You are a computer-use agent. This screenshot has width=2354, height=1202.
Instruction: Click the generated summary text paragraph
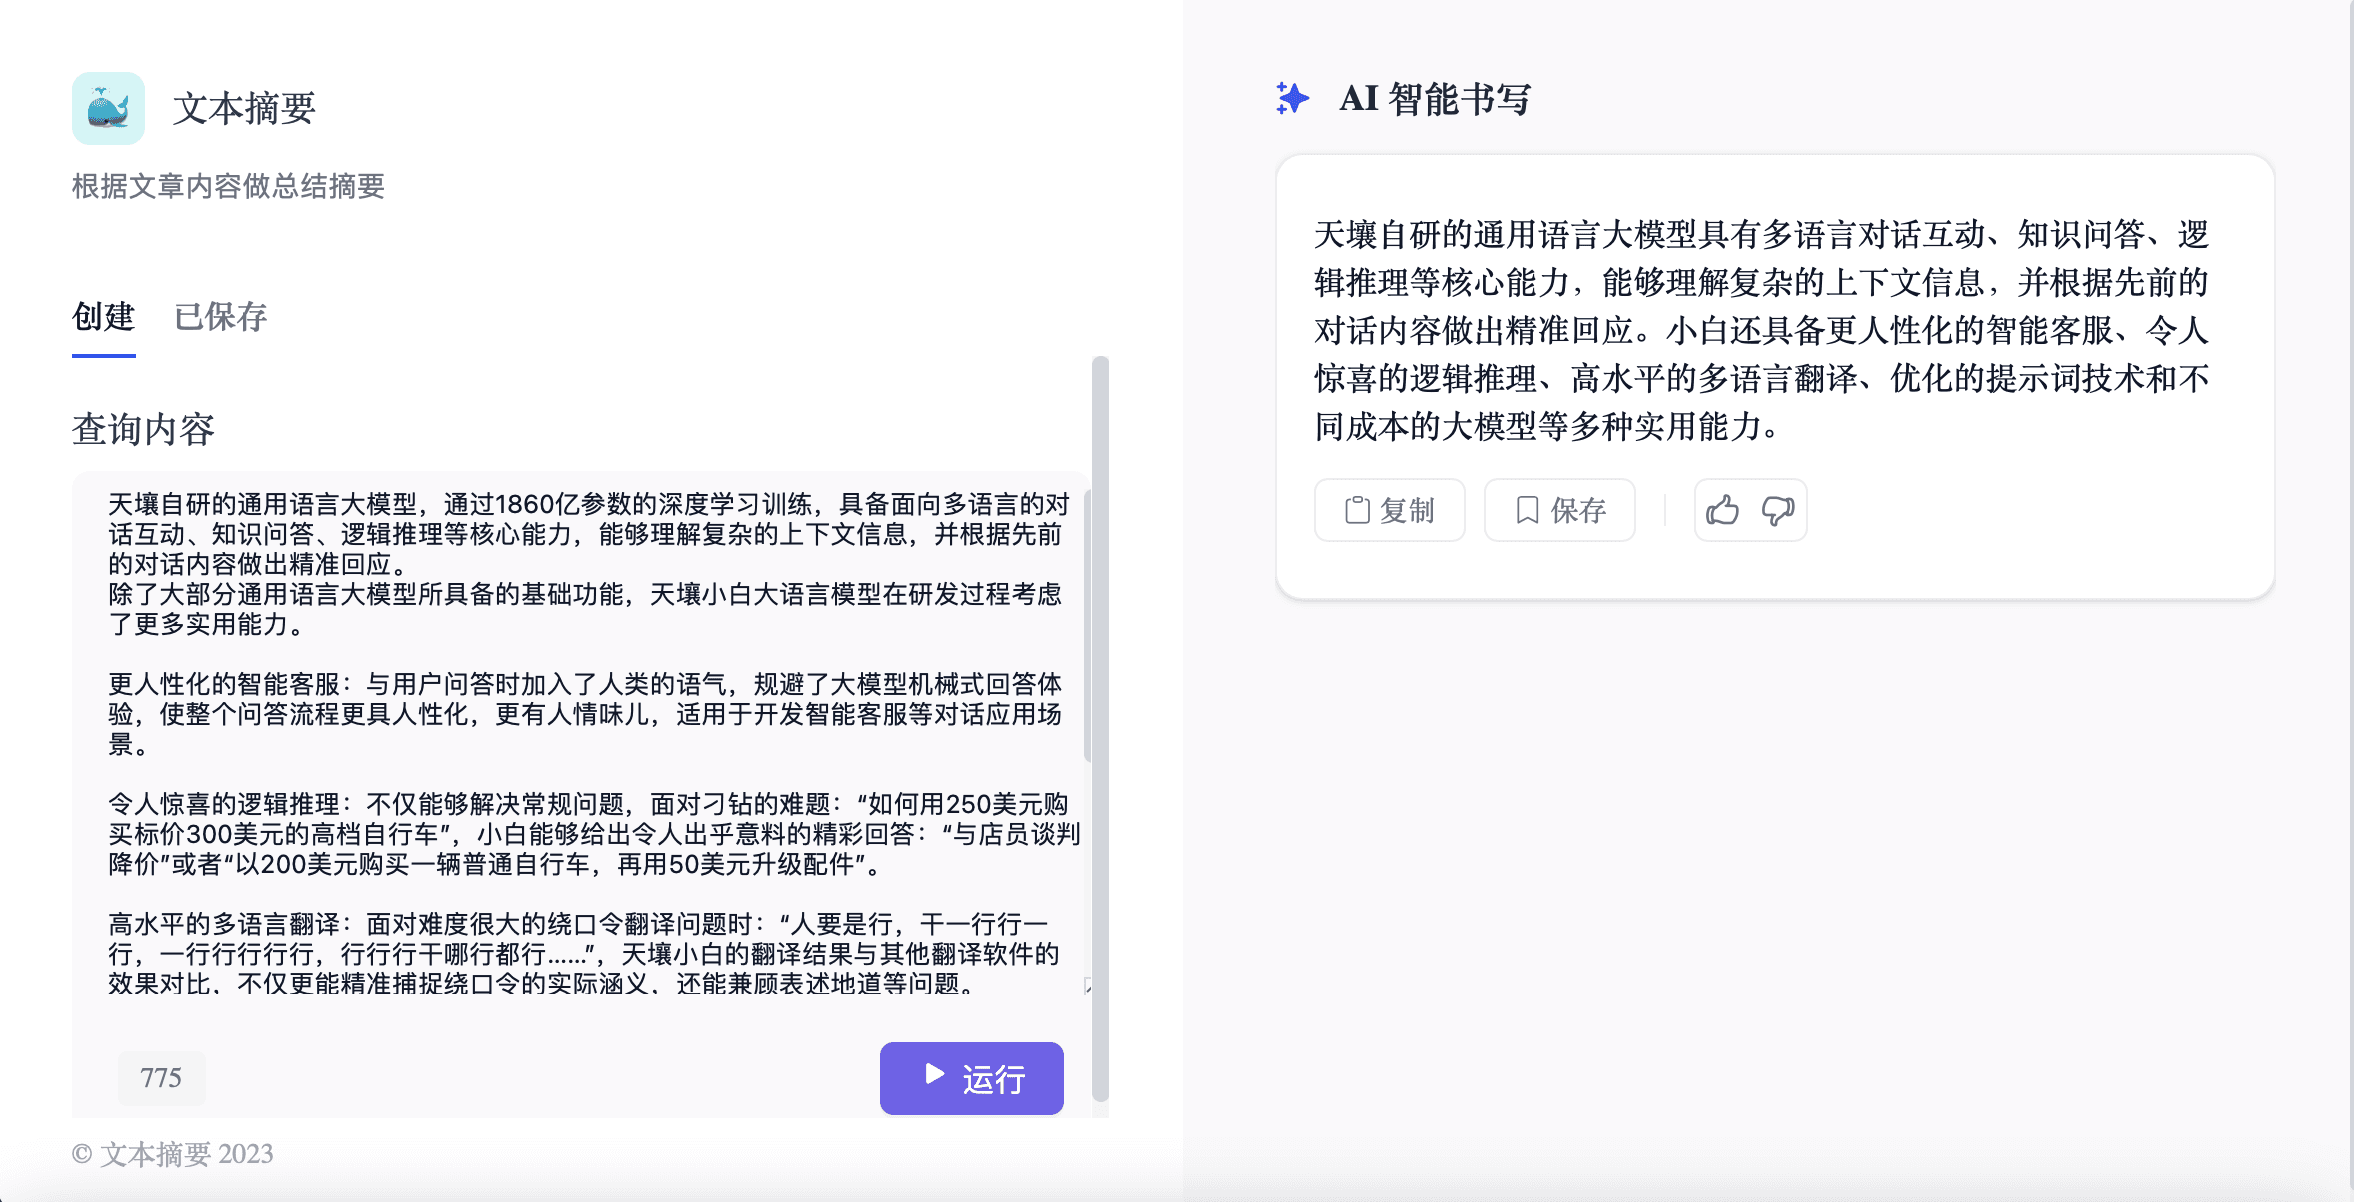1760,330
